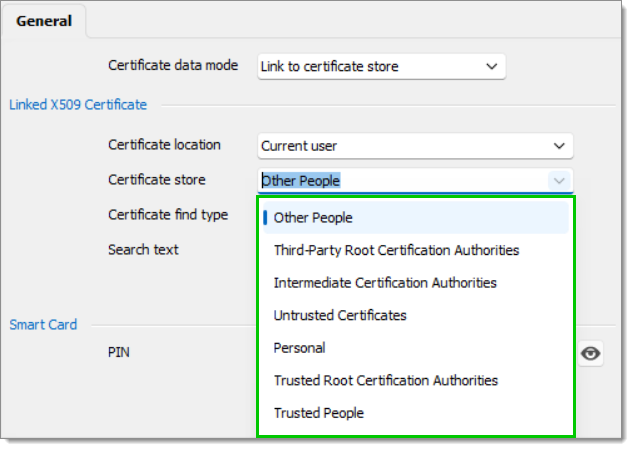Image resolution: width=632 pixels, height=449 pixels.
Task: Choose Third-Party Root Certification Authorities
Action: click(416, 250)
